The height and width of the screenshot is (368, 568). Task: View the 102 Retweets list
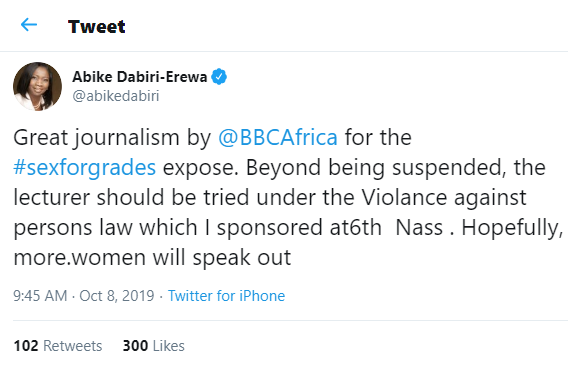tap(58, 346)
